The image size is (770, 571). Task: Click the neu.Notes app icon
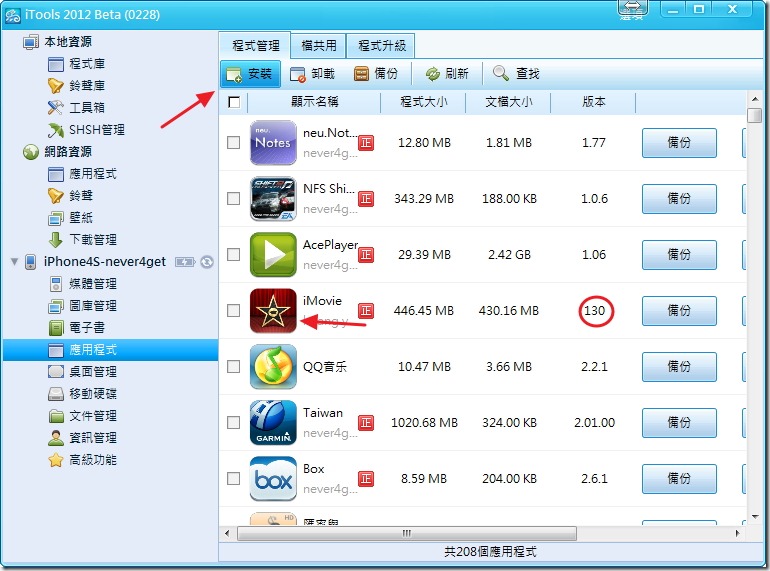pyautogui.click(x=273, y=142)
